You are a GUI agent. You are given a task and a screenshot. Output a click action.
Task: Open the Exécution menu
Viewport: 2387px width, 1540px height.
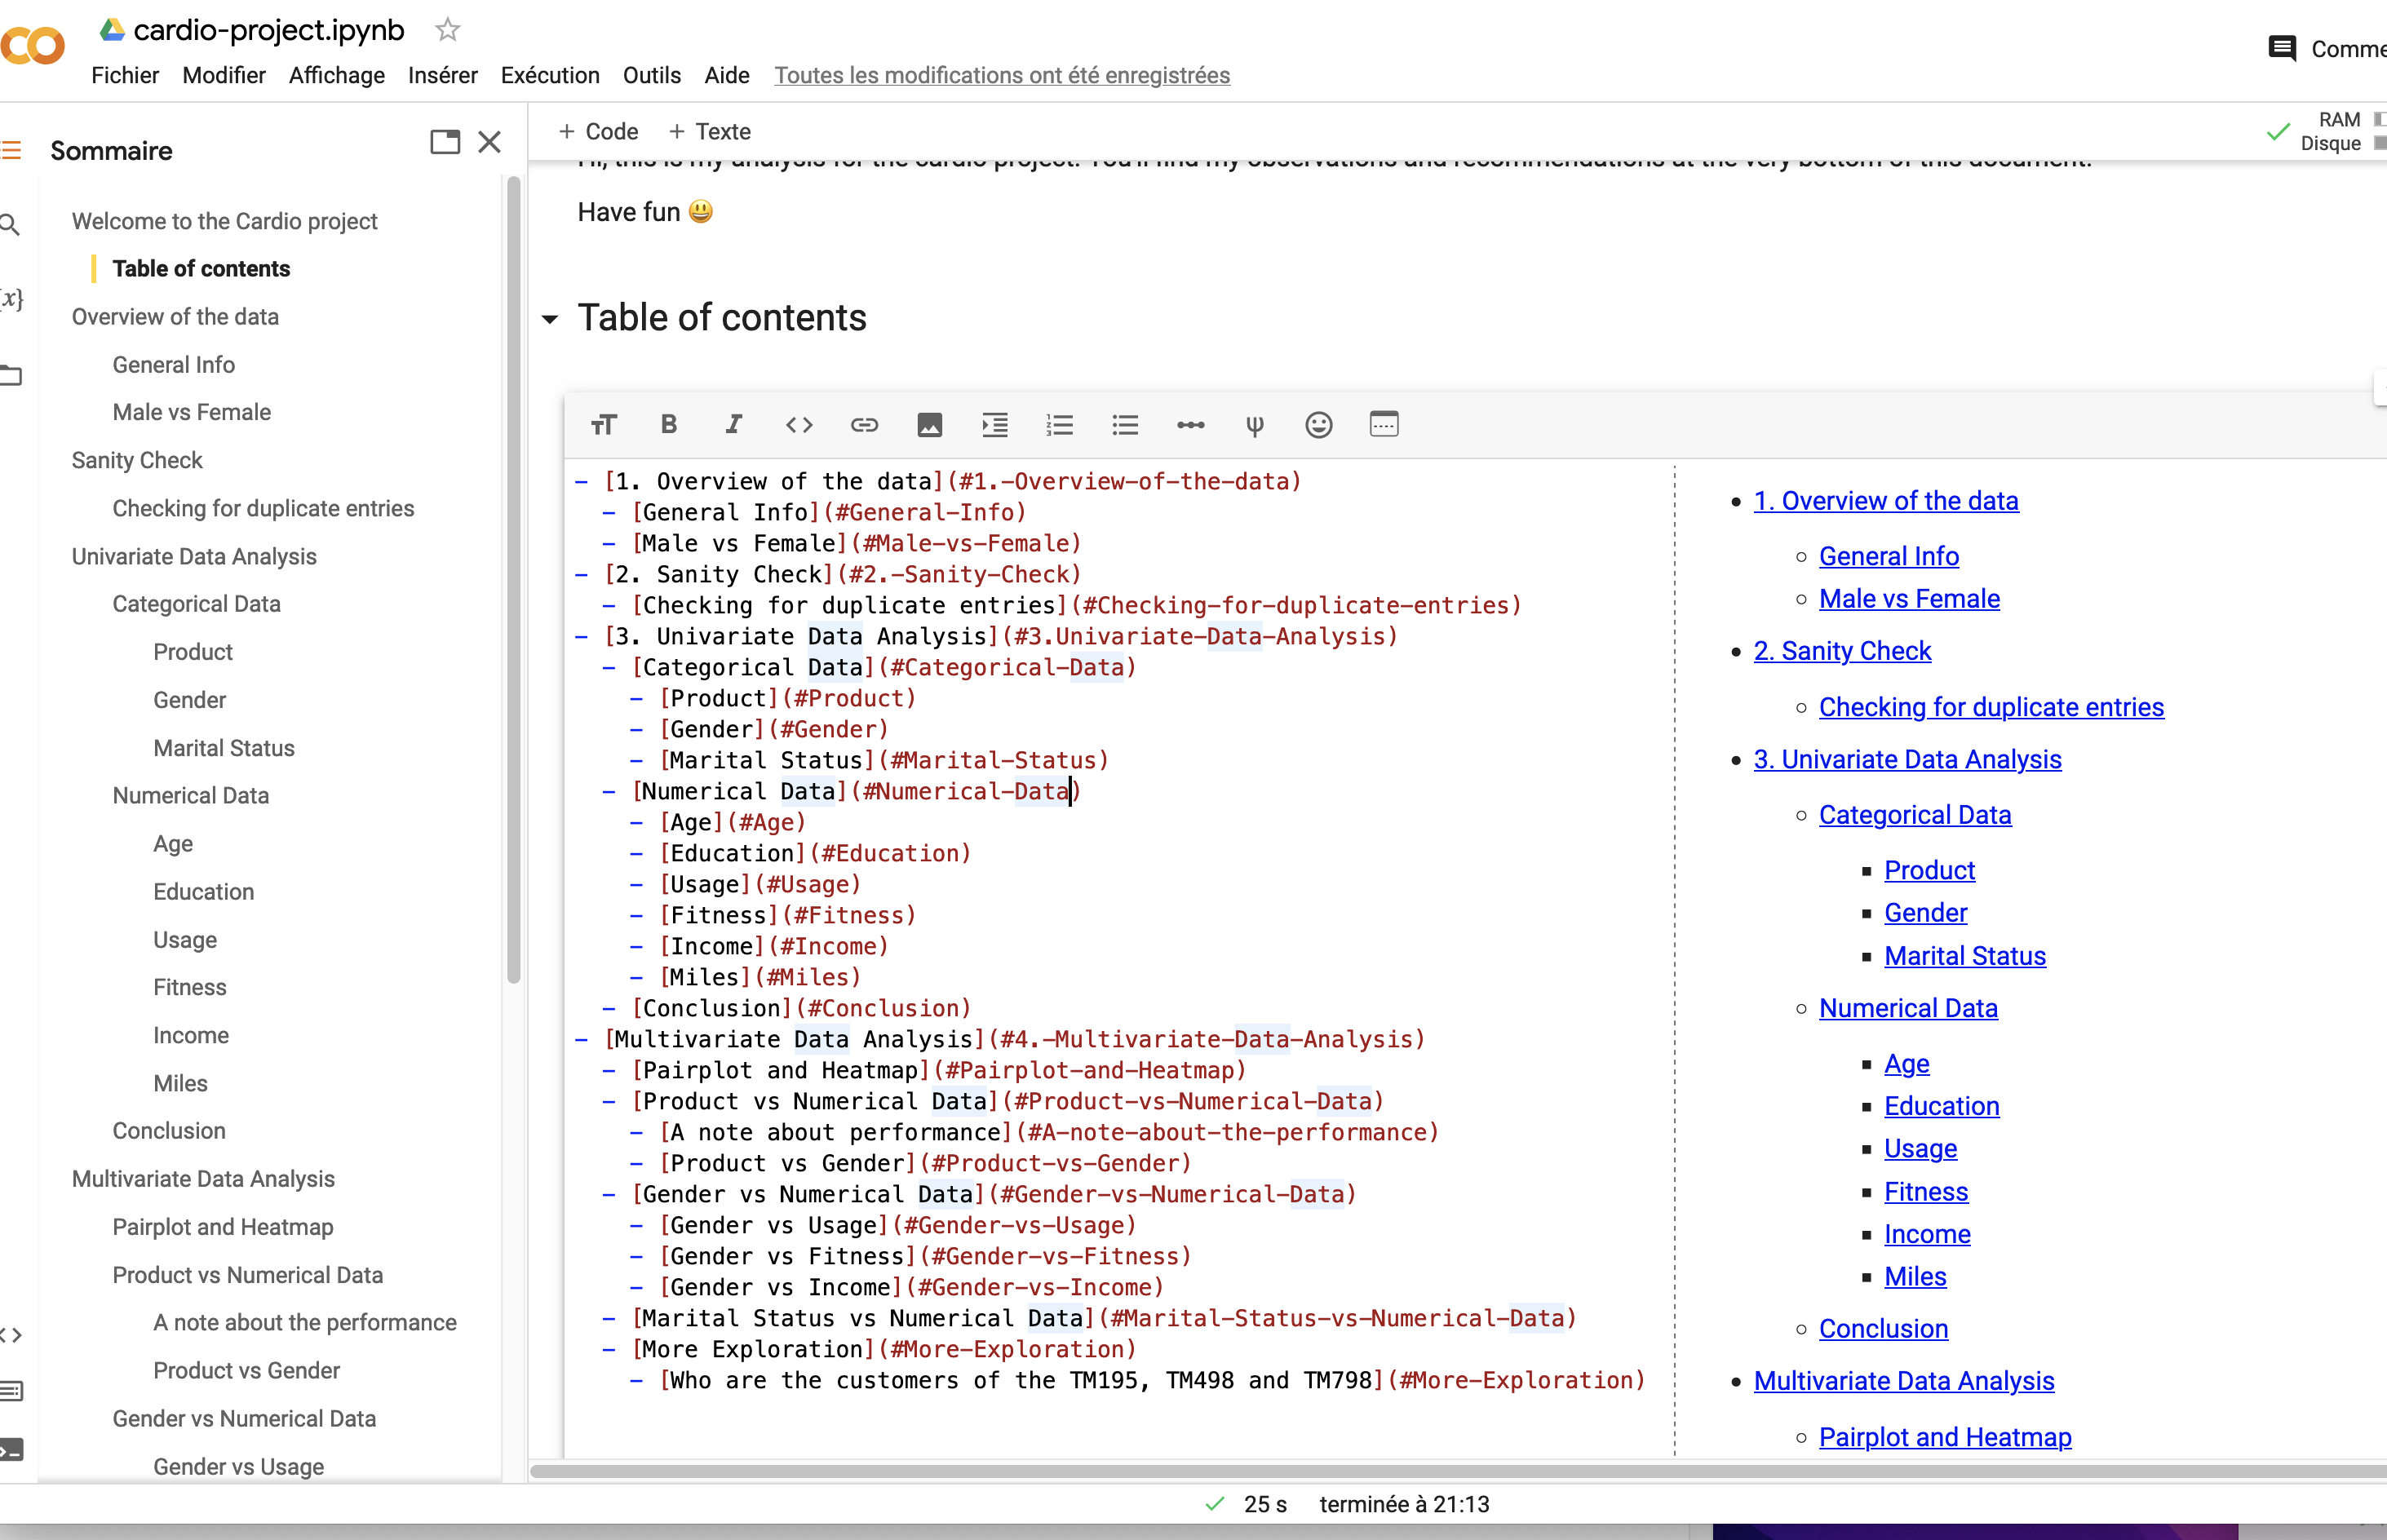550,75
